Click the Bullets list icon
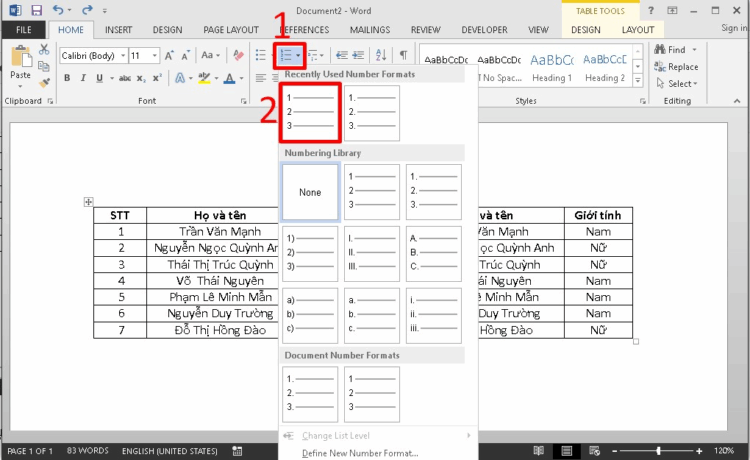This screenshot has height=460, width=750. point(260,56)
